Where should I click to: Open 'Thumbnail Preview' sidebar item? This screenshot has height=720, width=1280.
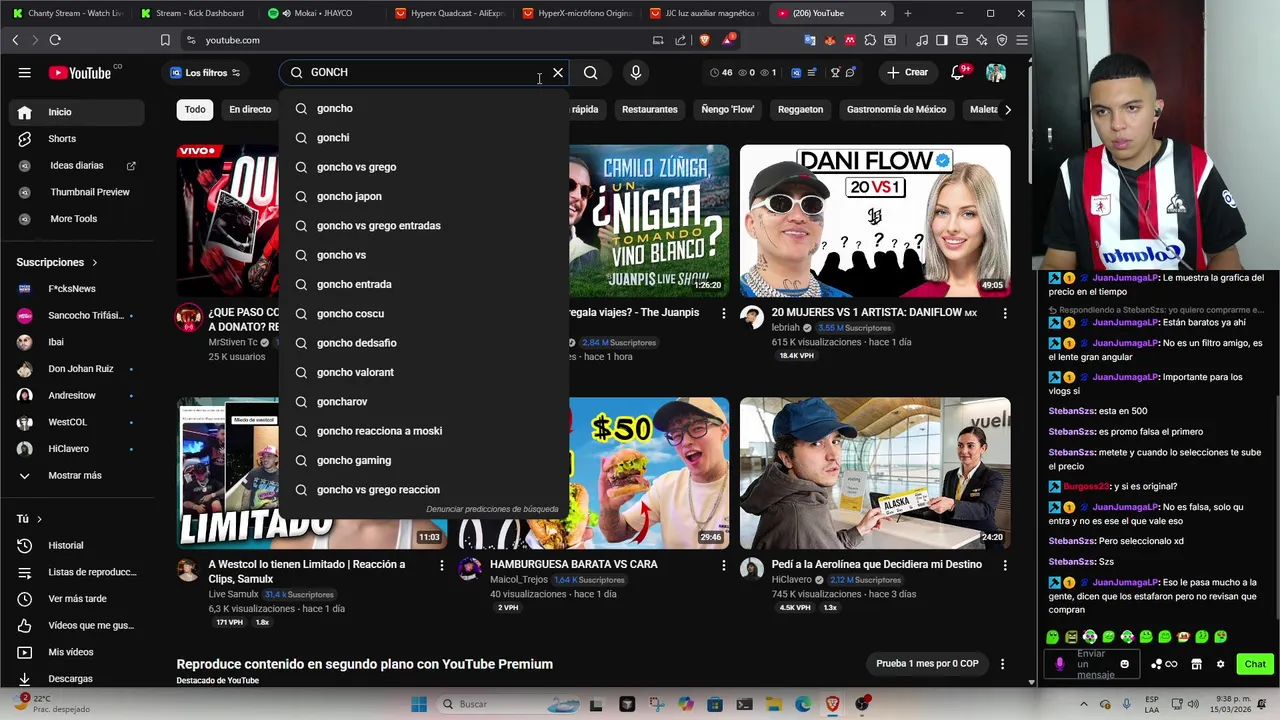[77, 192]
